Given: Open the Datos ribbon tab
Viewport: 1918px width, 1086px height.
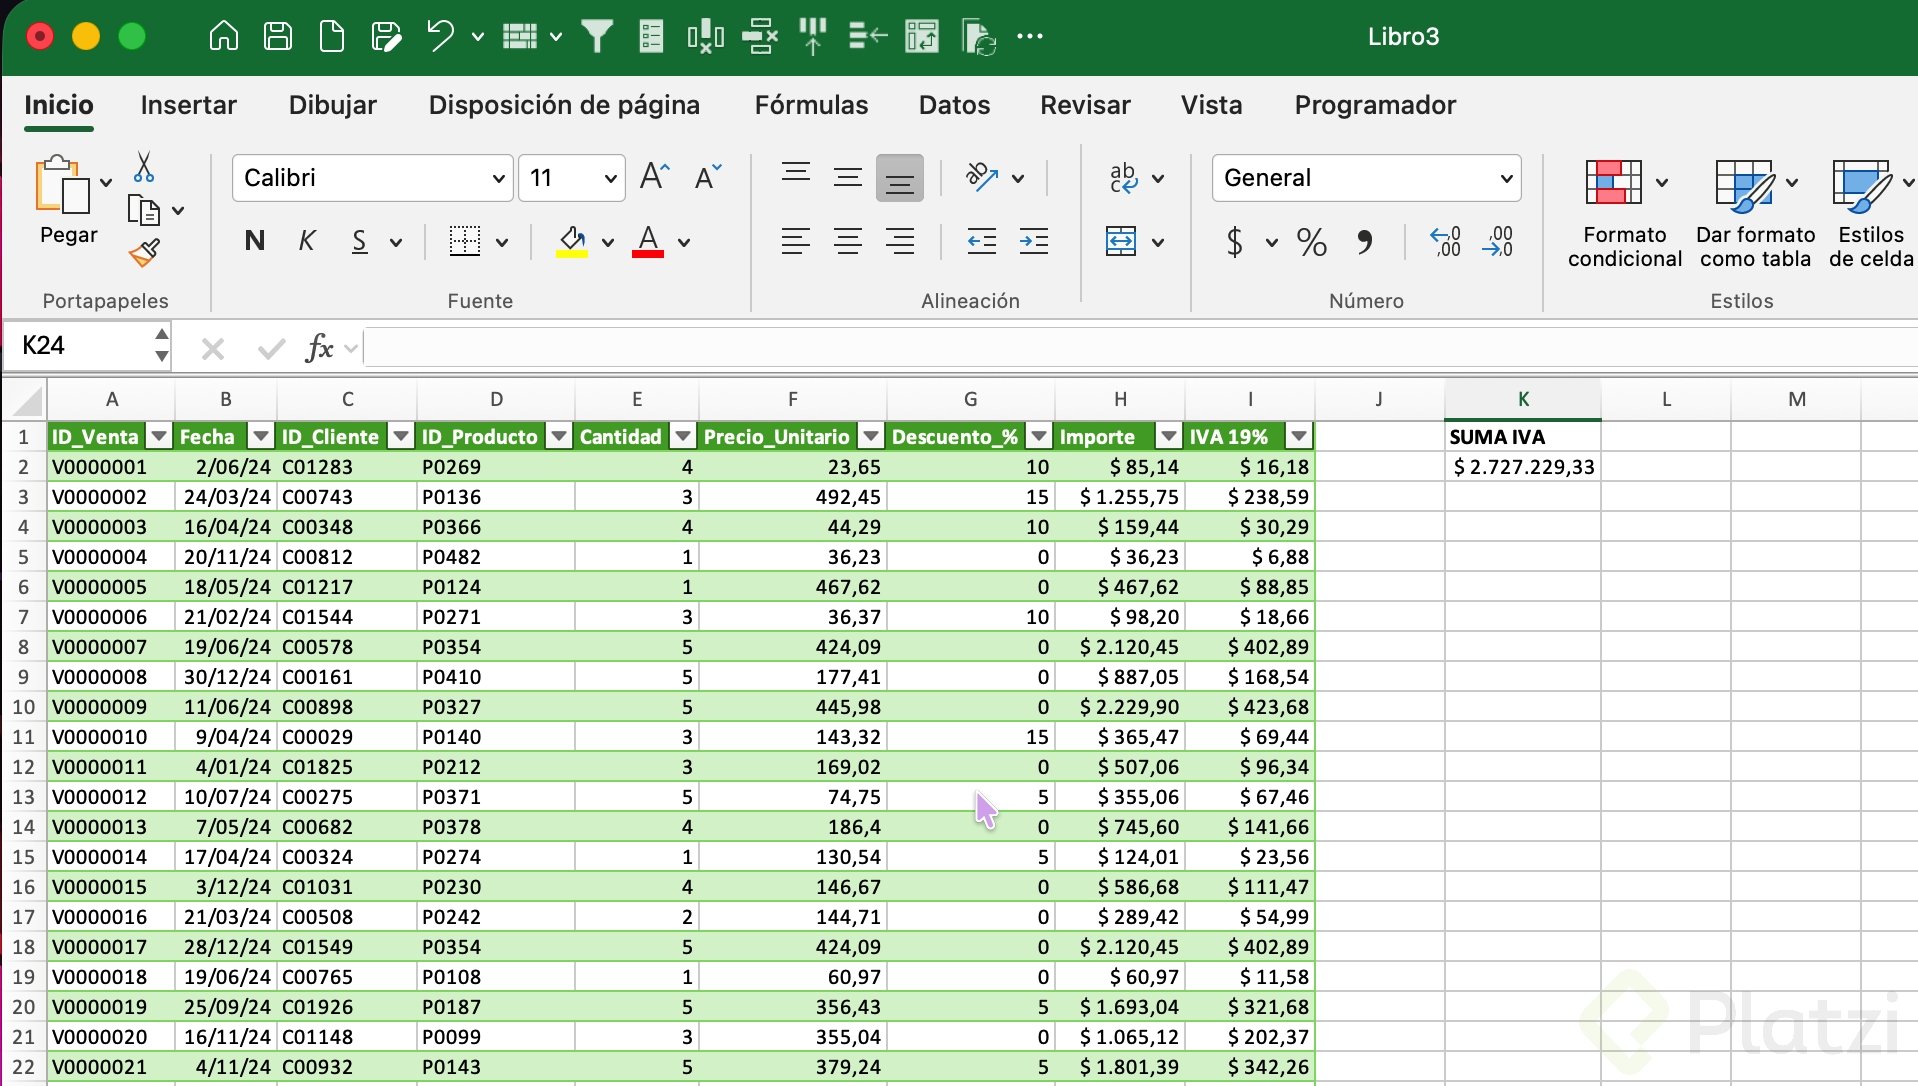Looking at the screenshot, I should tap(954, 105).
